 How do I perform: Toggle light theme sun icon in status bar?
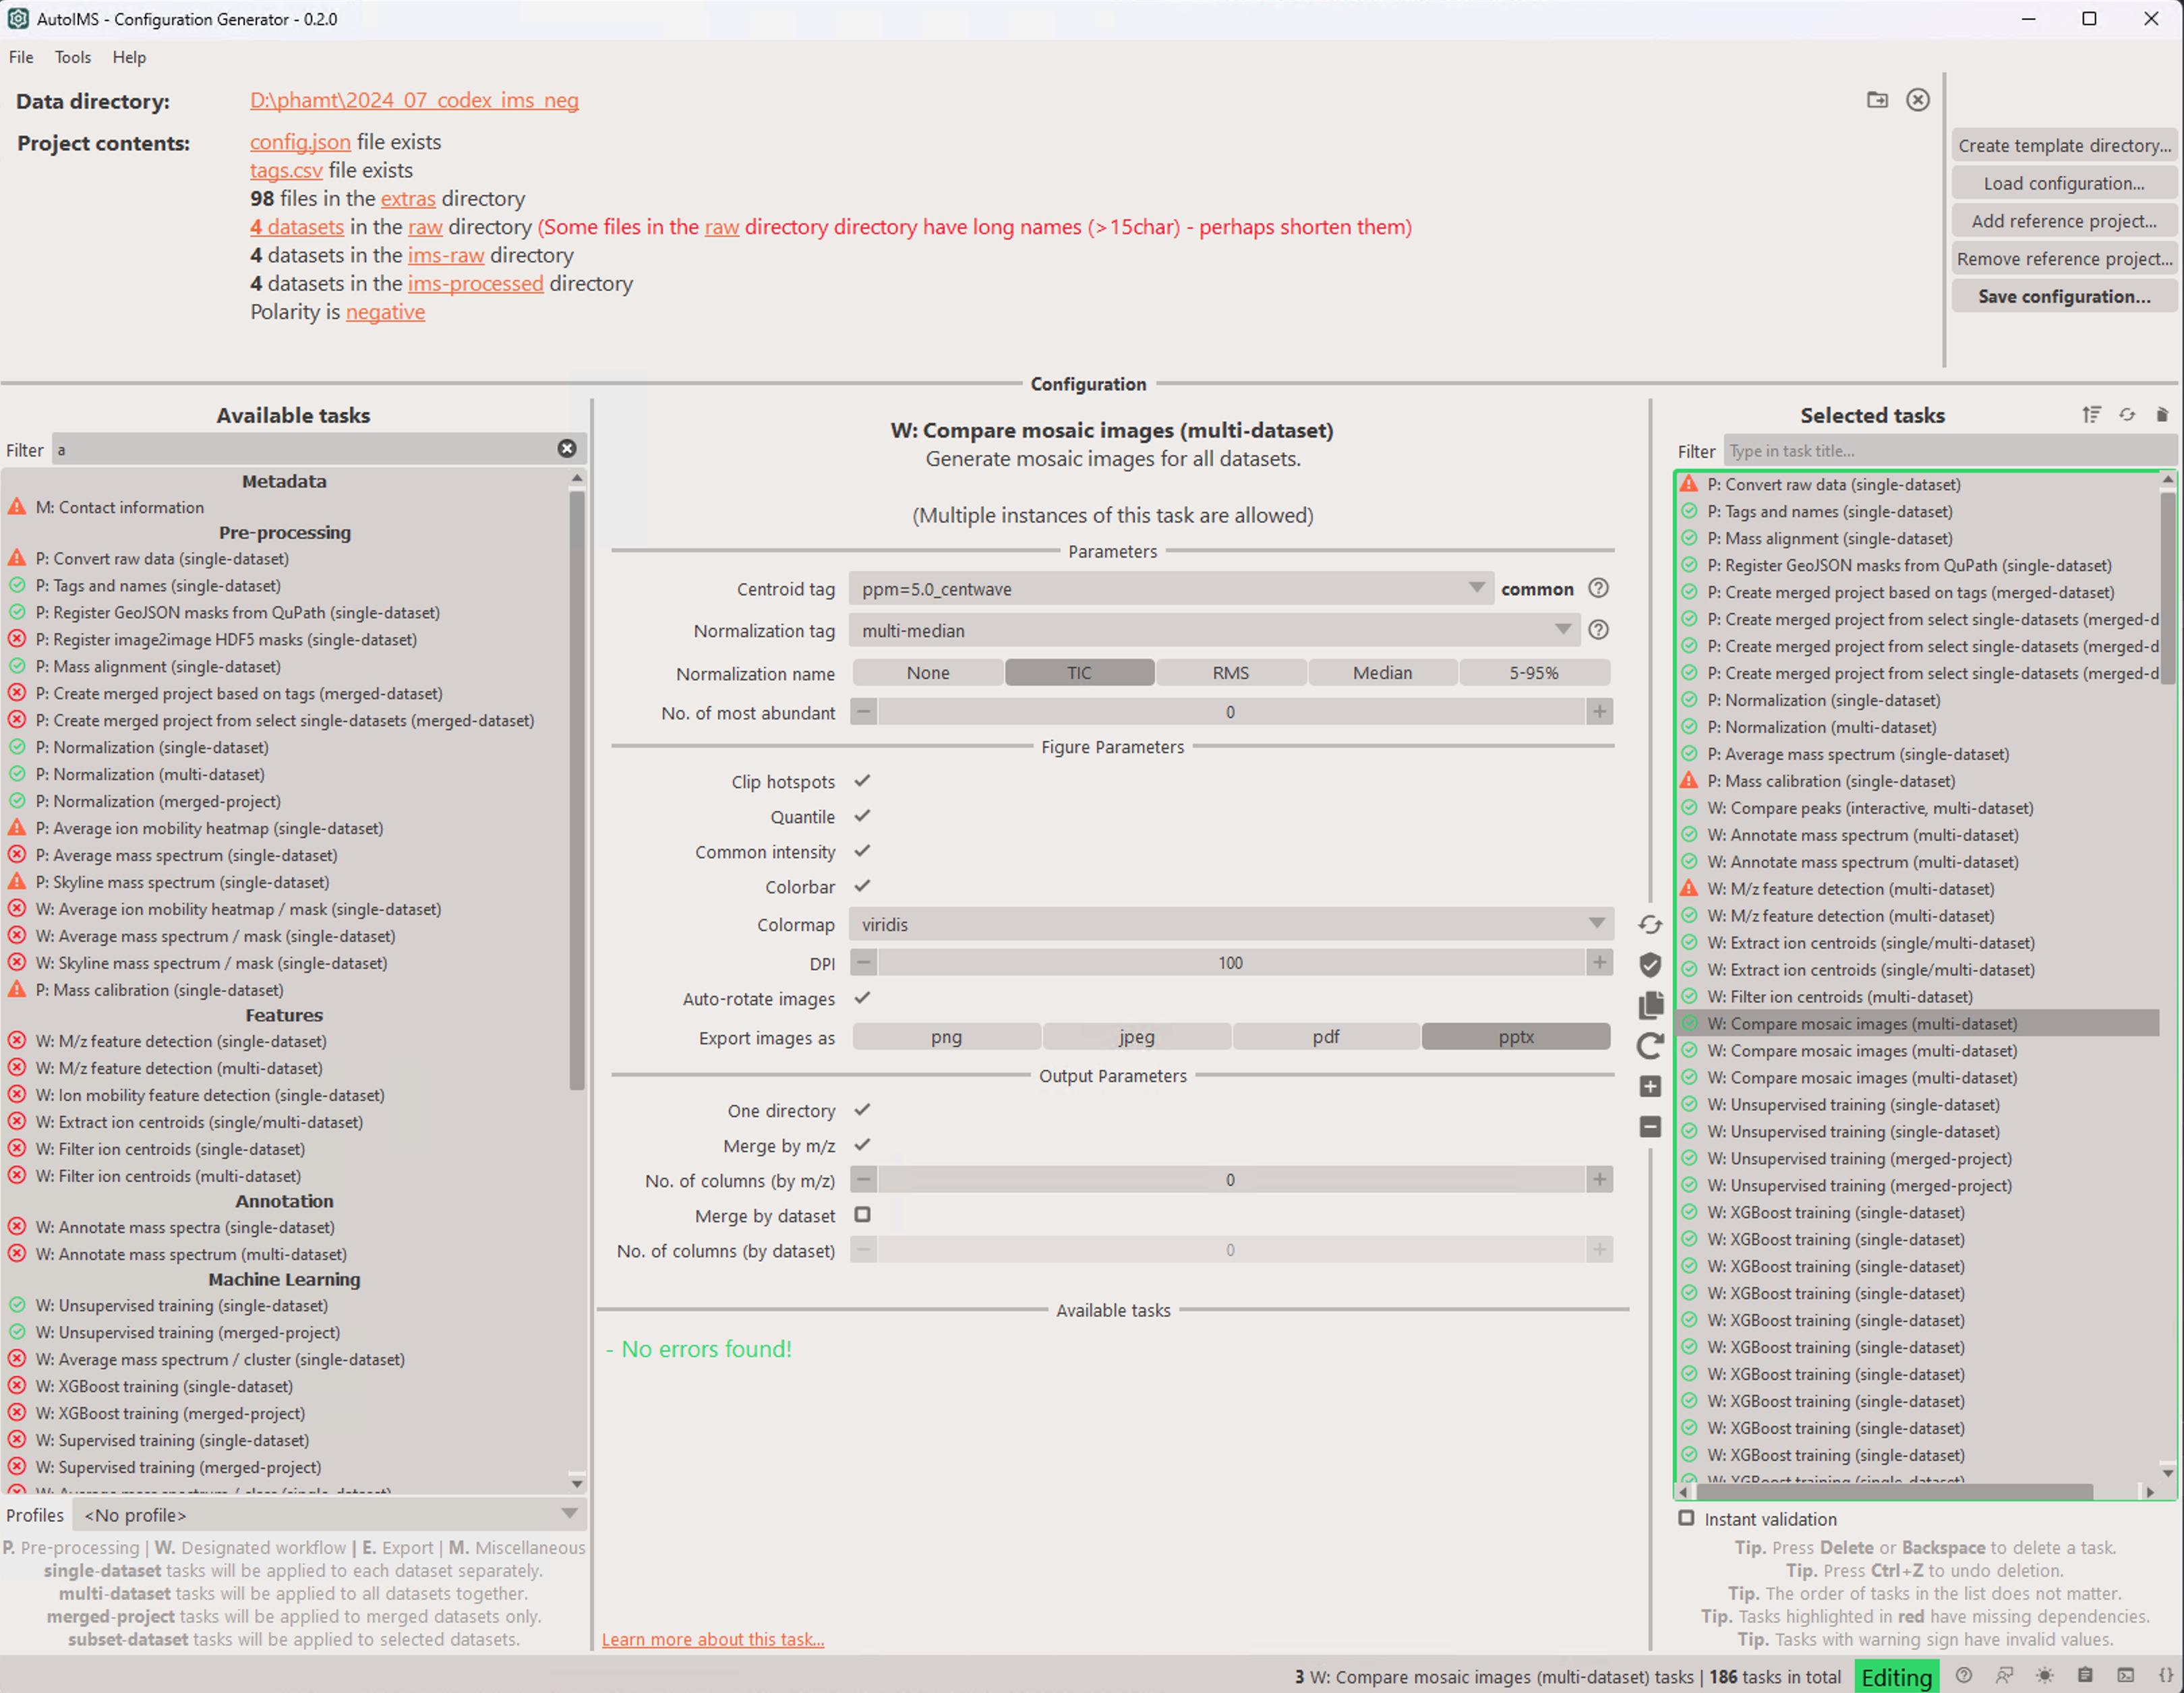2045,1675
